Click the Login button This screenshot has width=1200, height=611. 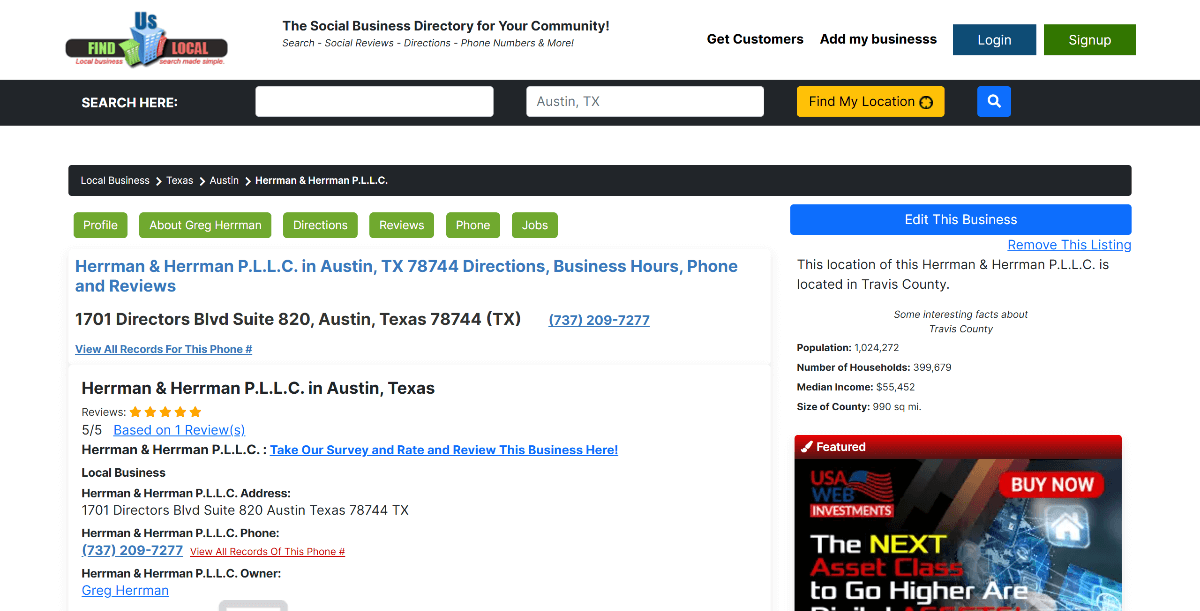994,40
